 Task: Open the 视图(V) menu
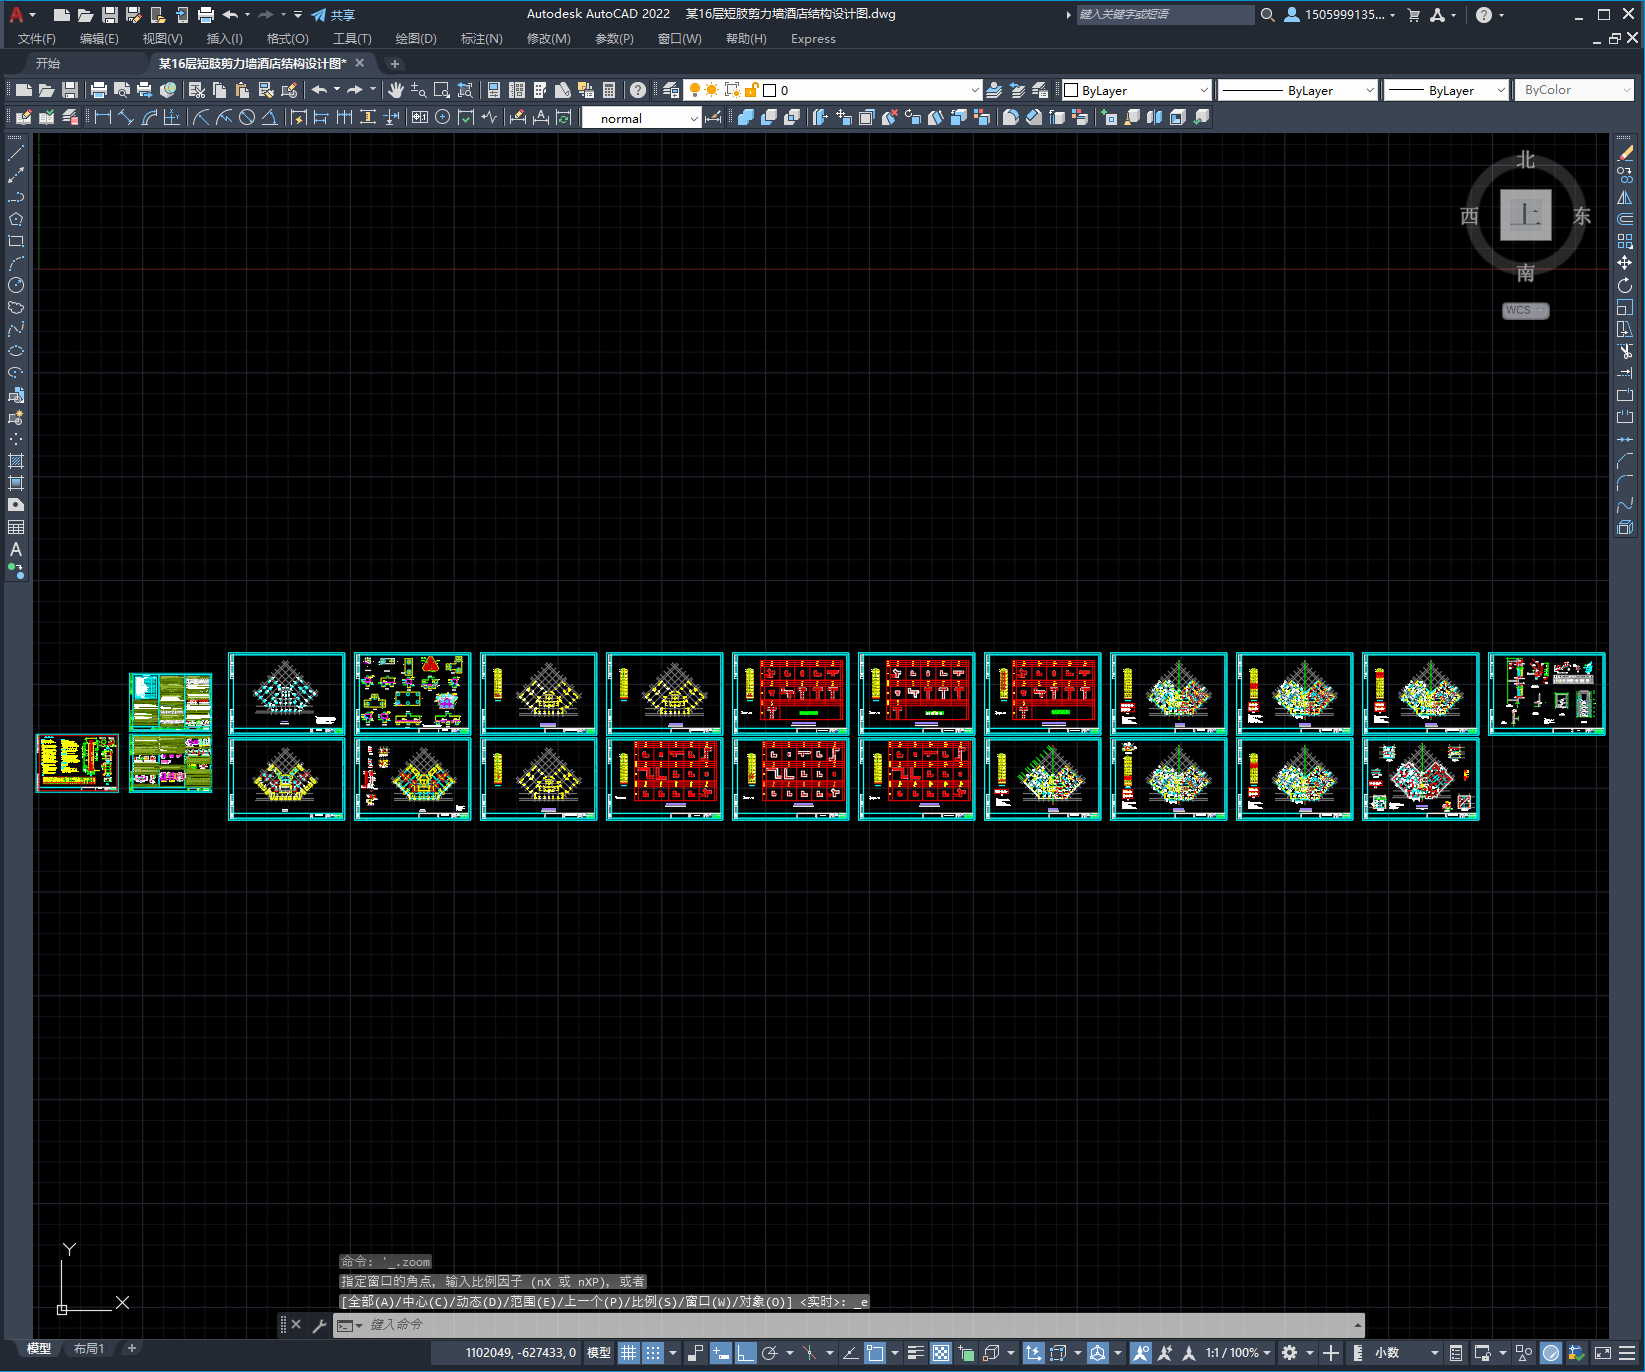[162, 39]
